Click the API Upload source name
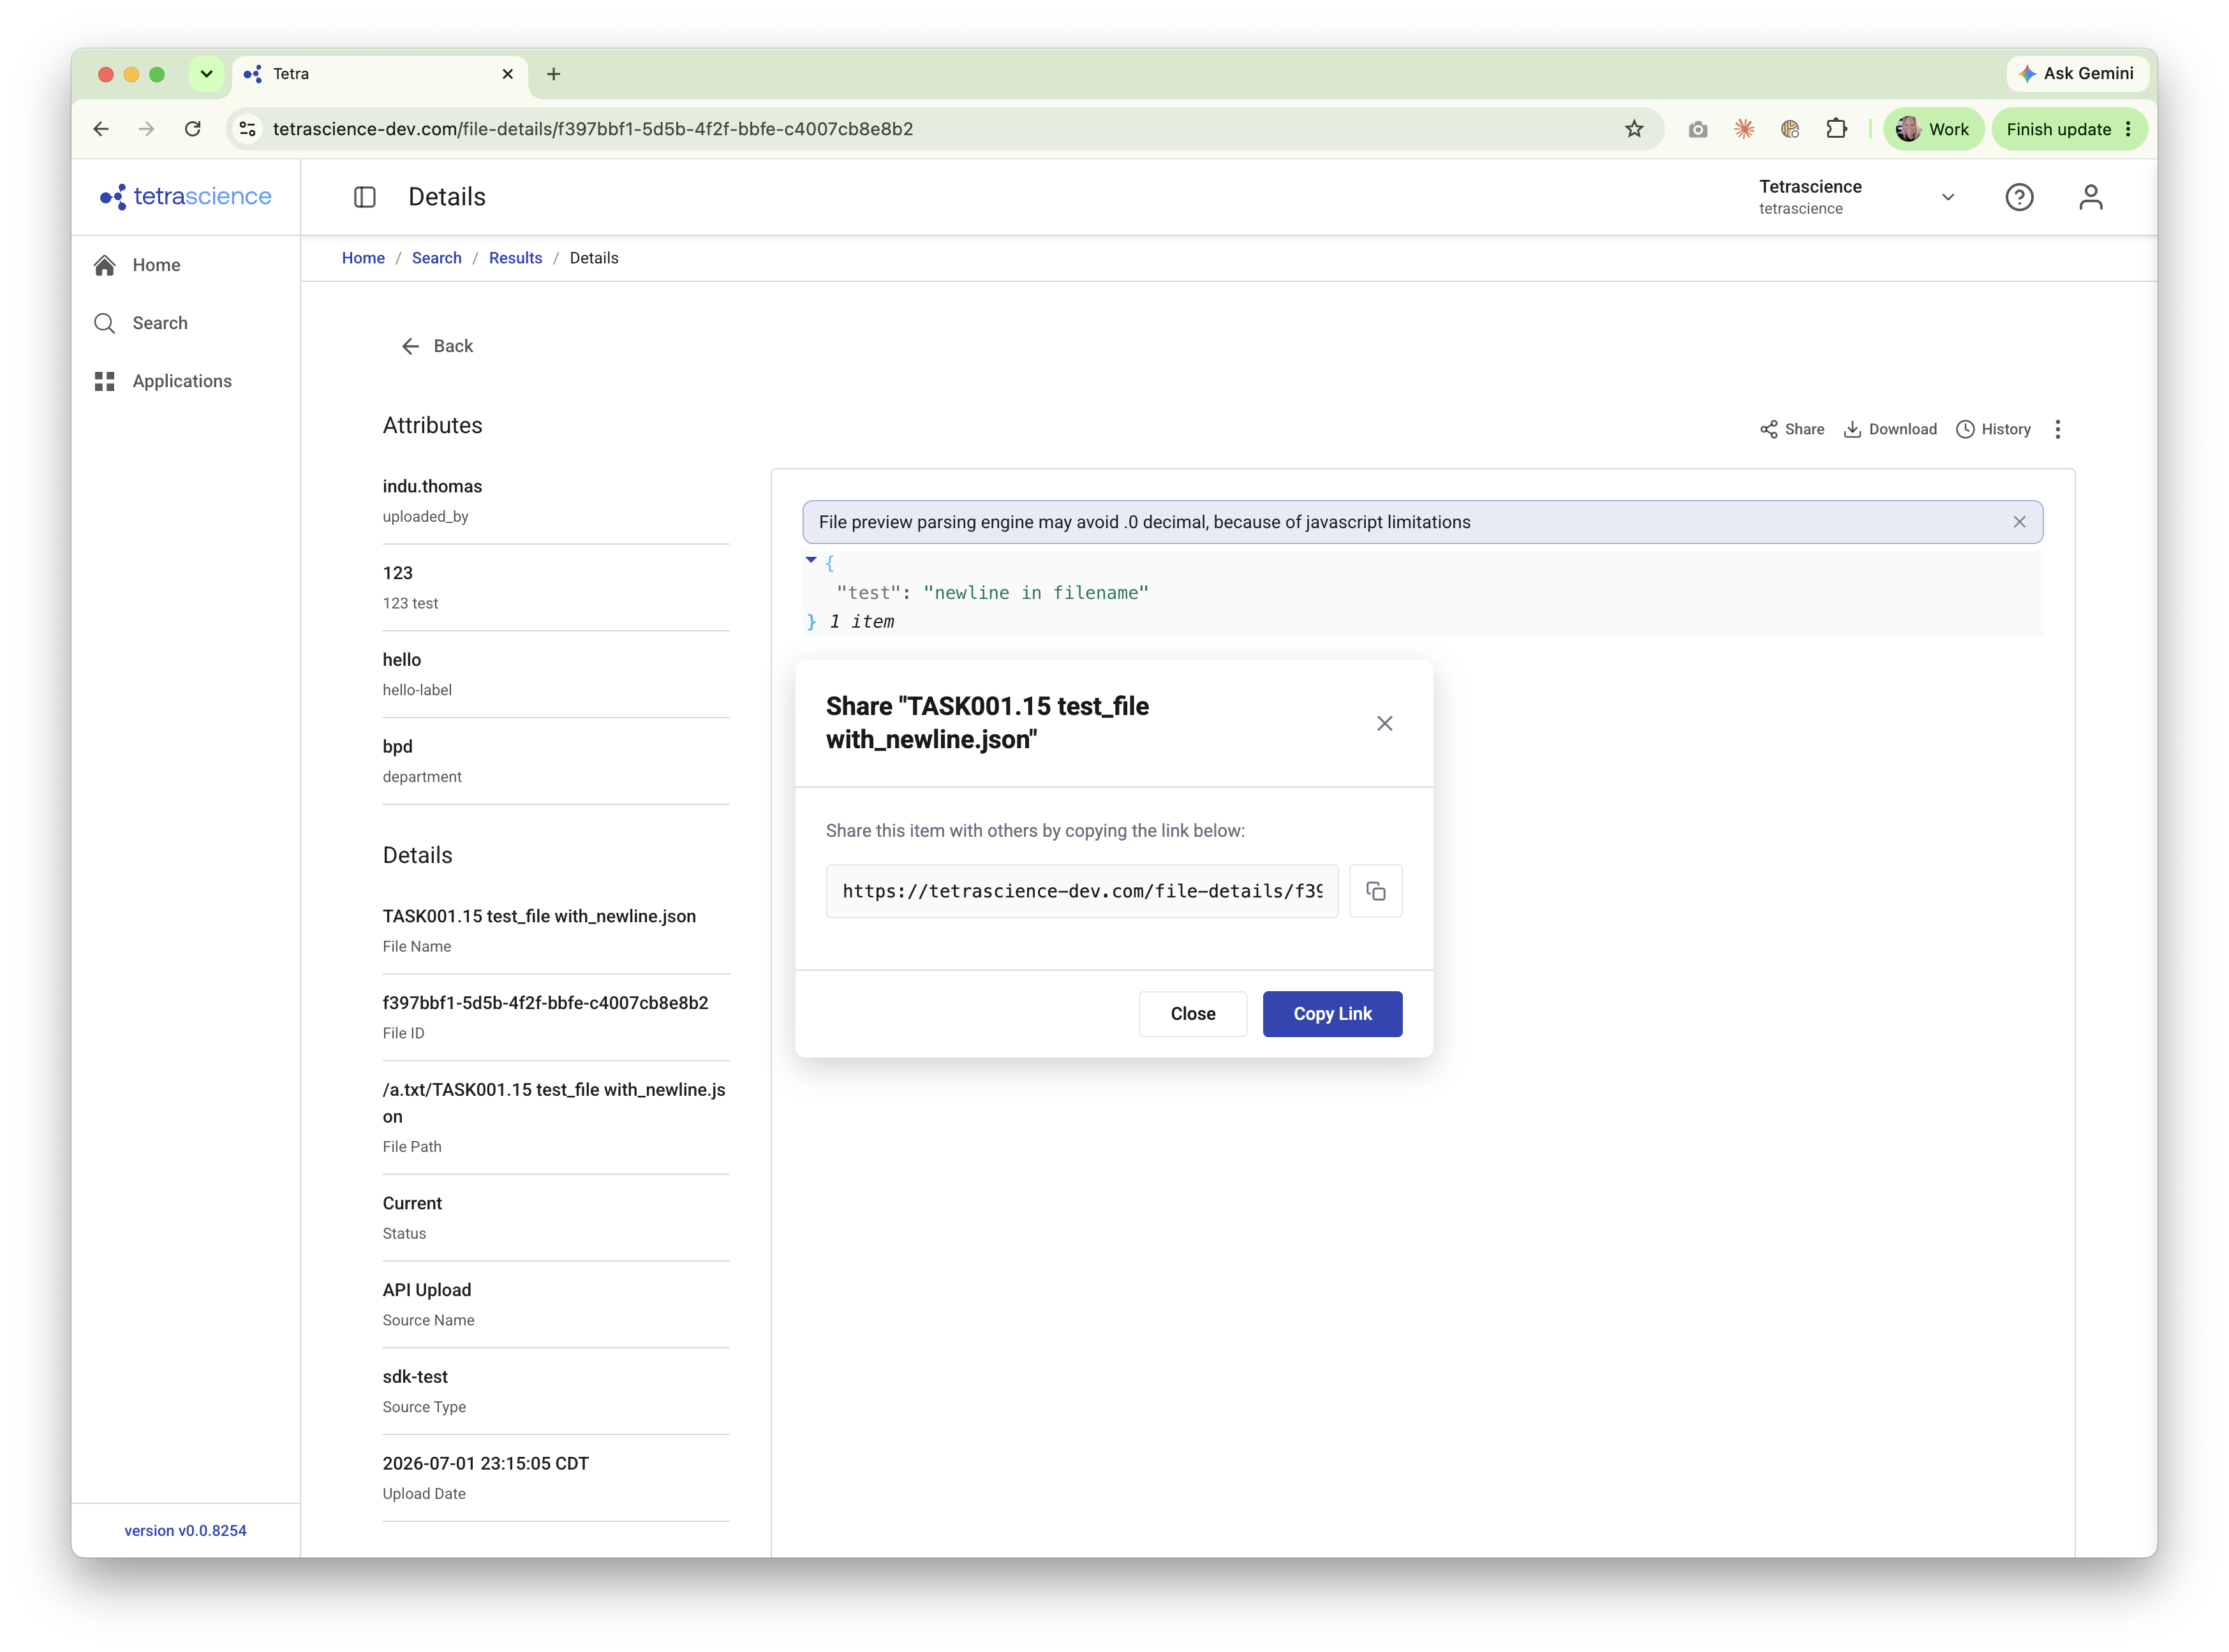2229x1652 pixels. tap(426, 1290)
